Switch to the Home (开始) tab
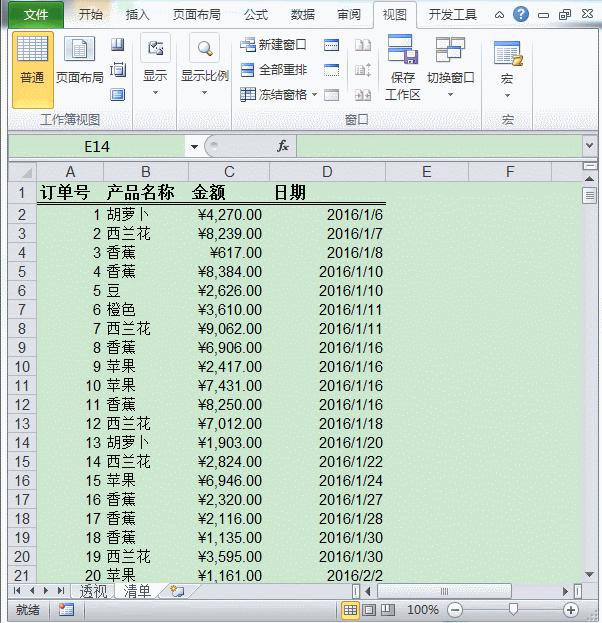Screen dimensions: 602x623 click(91, 15)
